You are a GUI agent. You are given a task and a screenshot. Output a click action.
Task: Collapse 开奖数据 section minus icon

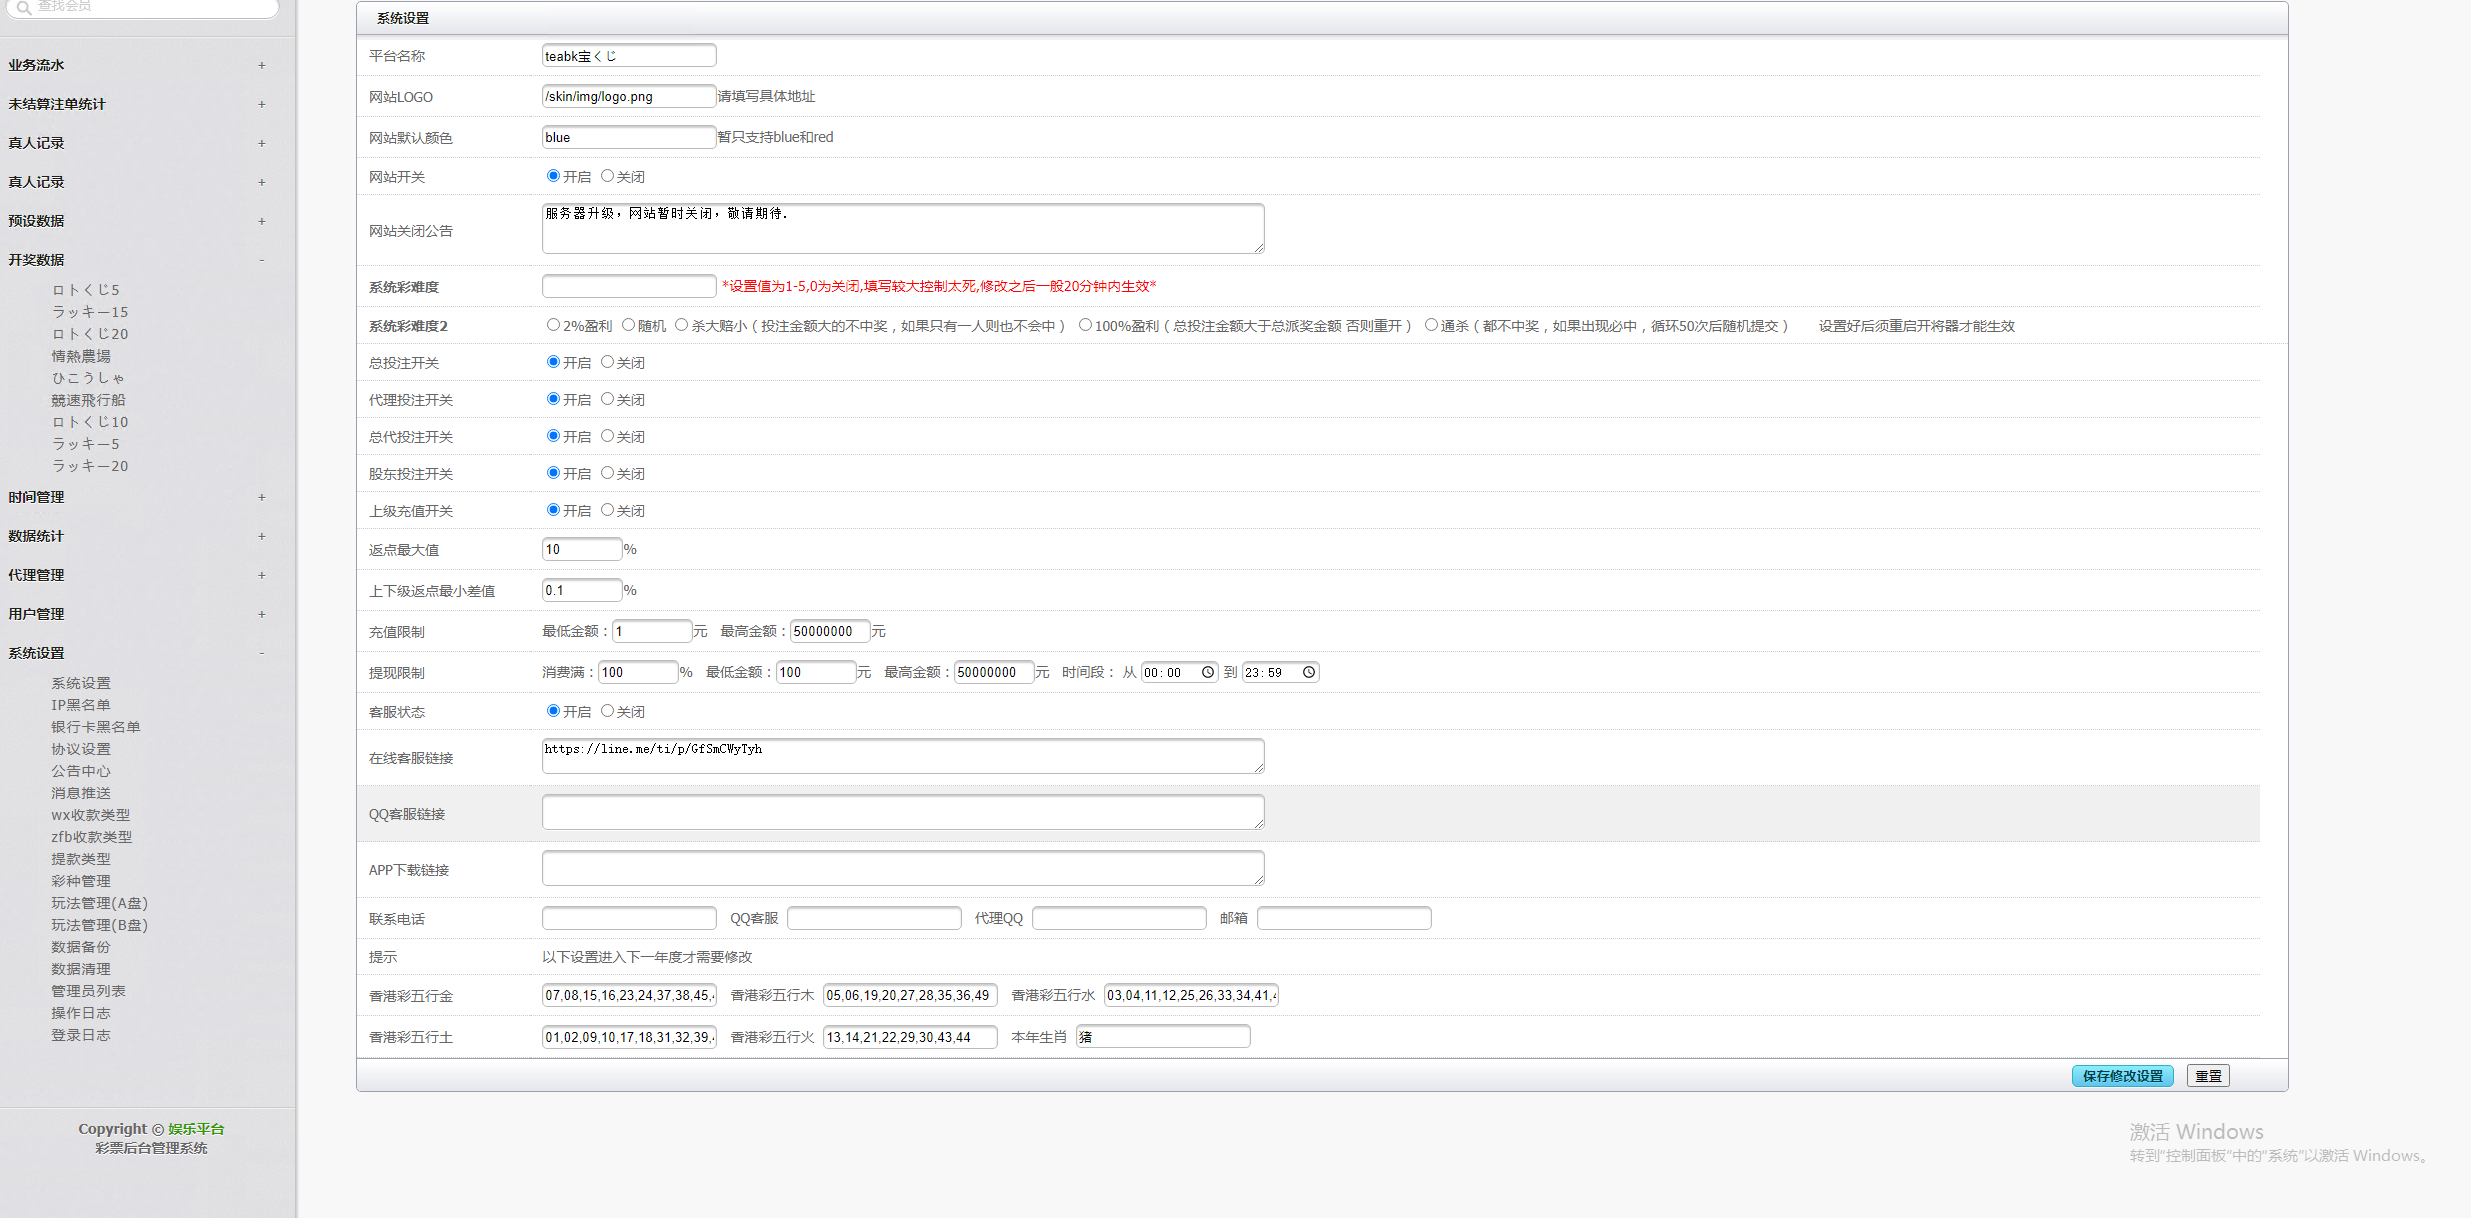(x=262, y=260)
